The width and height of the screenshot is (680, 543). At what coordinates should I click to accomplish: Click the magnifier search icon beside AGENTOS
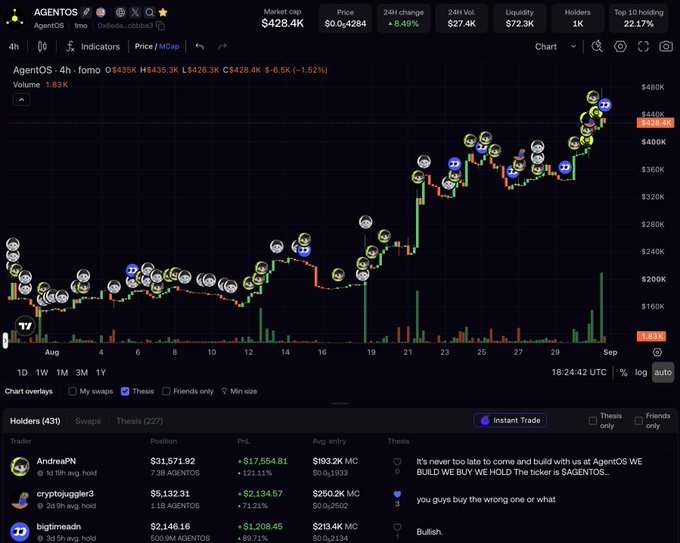[149, 12]
